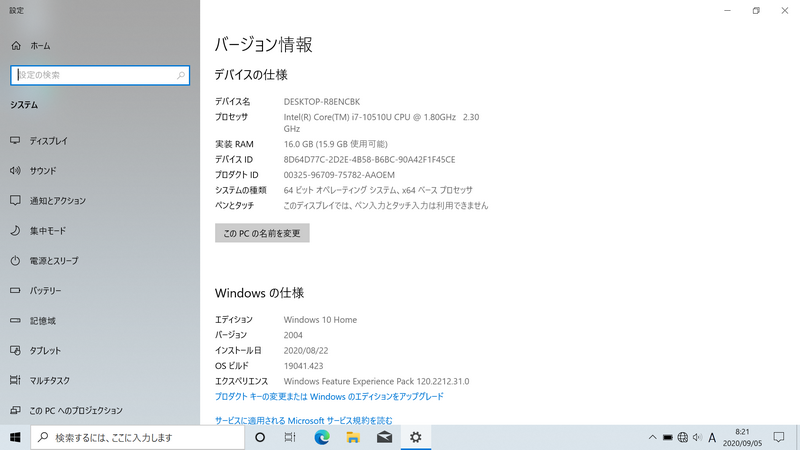This screenshot has height=450, width=800.
Task: Click the battery tray icon
Action: [667, 437]
